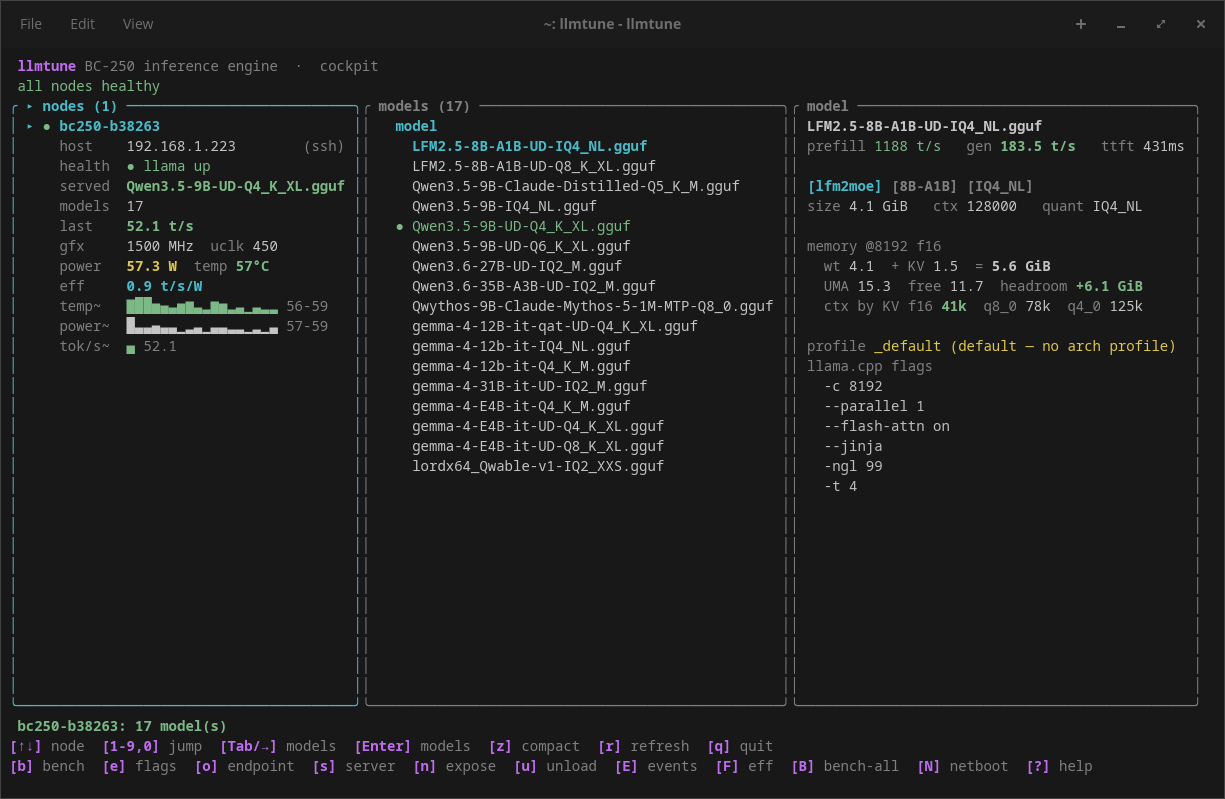Click the [E] events shortcut
Screen dimensions: 1225x799
(656, 766)
